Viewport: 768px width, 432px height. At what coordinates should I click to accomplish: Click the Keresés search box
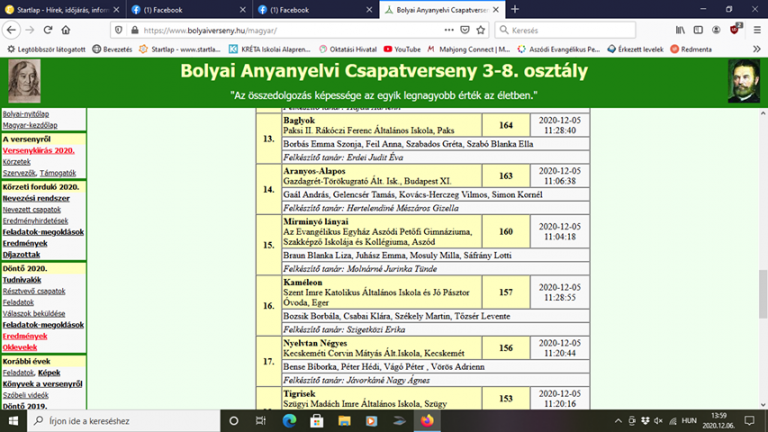(565, 30)
